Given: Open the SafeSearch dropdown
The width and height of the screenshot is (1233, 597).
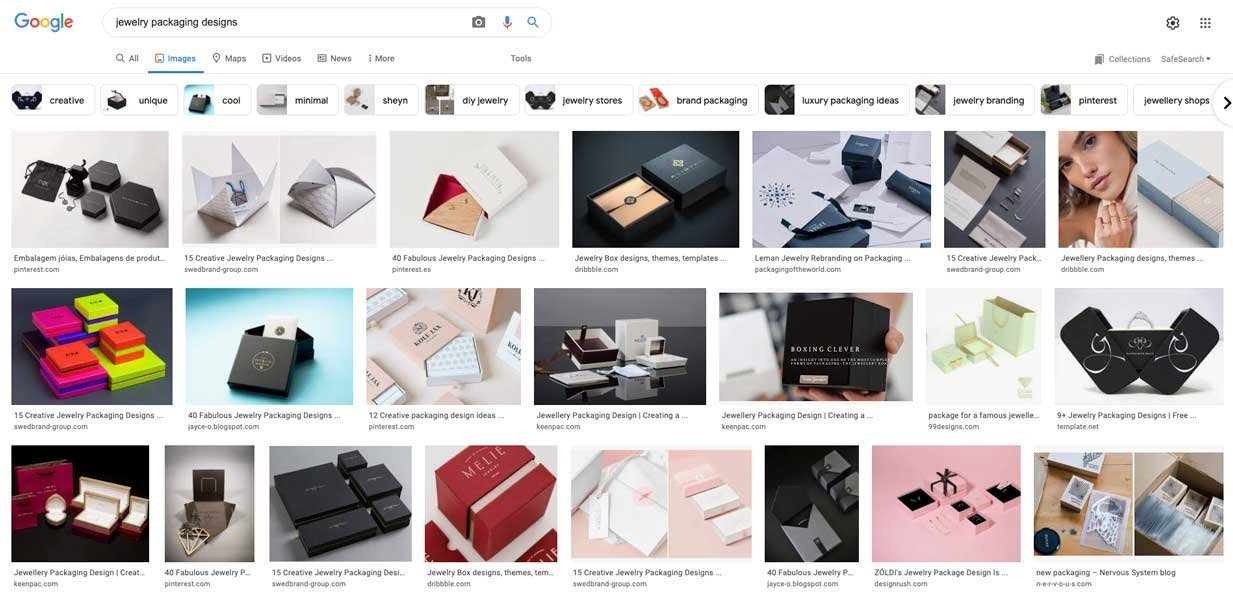Looking at the screenshot, I should 1183,56.
